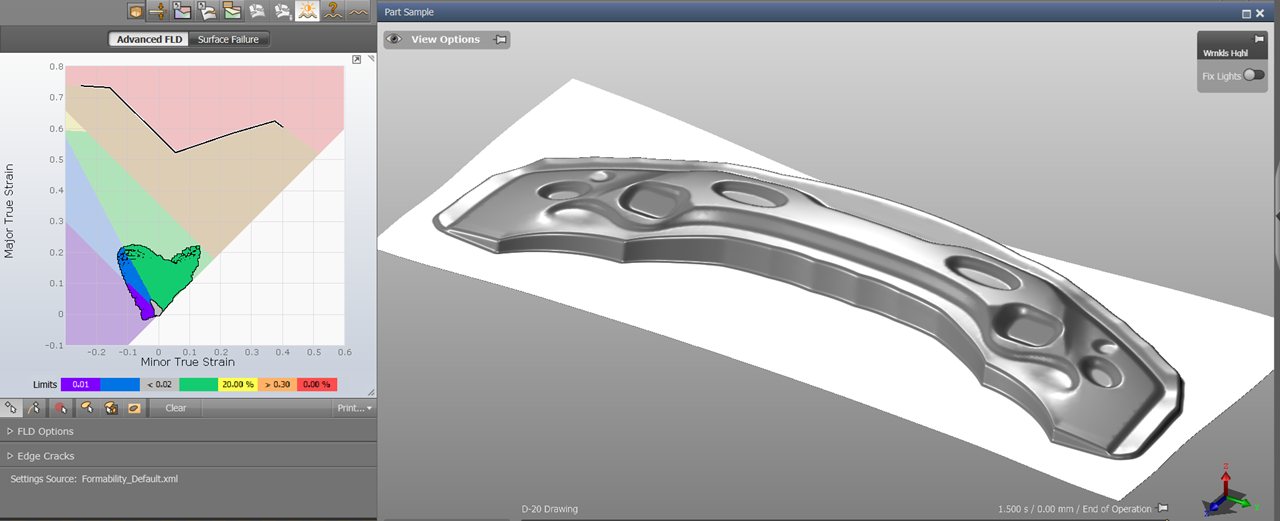1280x521 pixels.
Task: Click the Clear button
Action: tap(176, 408)
